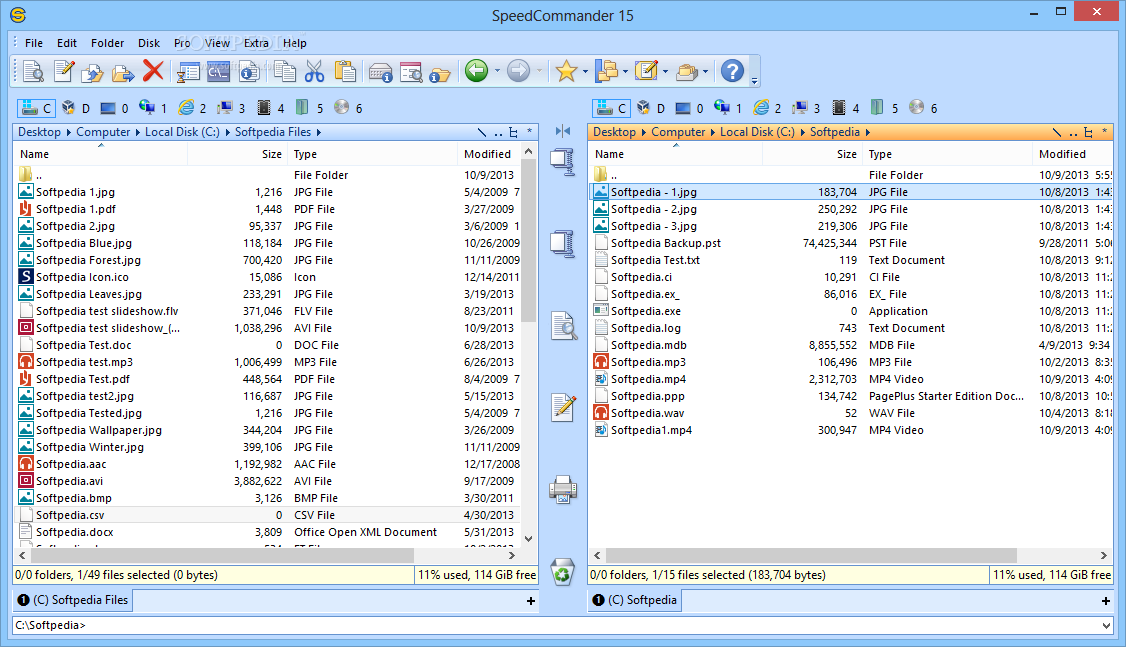Click the left panel asterisk button
This screenshot has height=647, width=1126.
click(529, 131)
